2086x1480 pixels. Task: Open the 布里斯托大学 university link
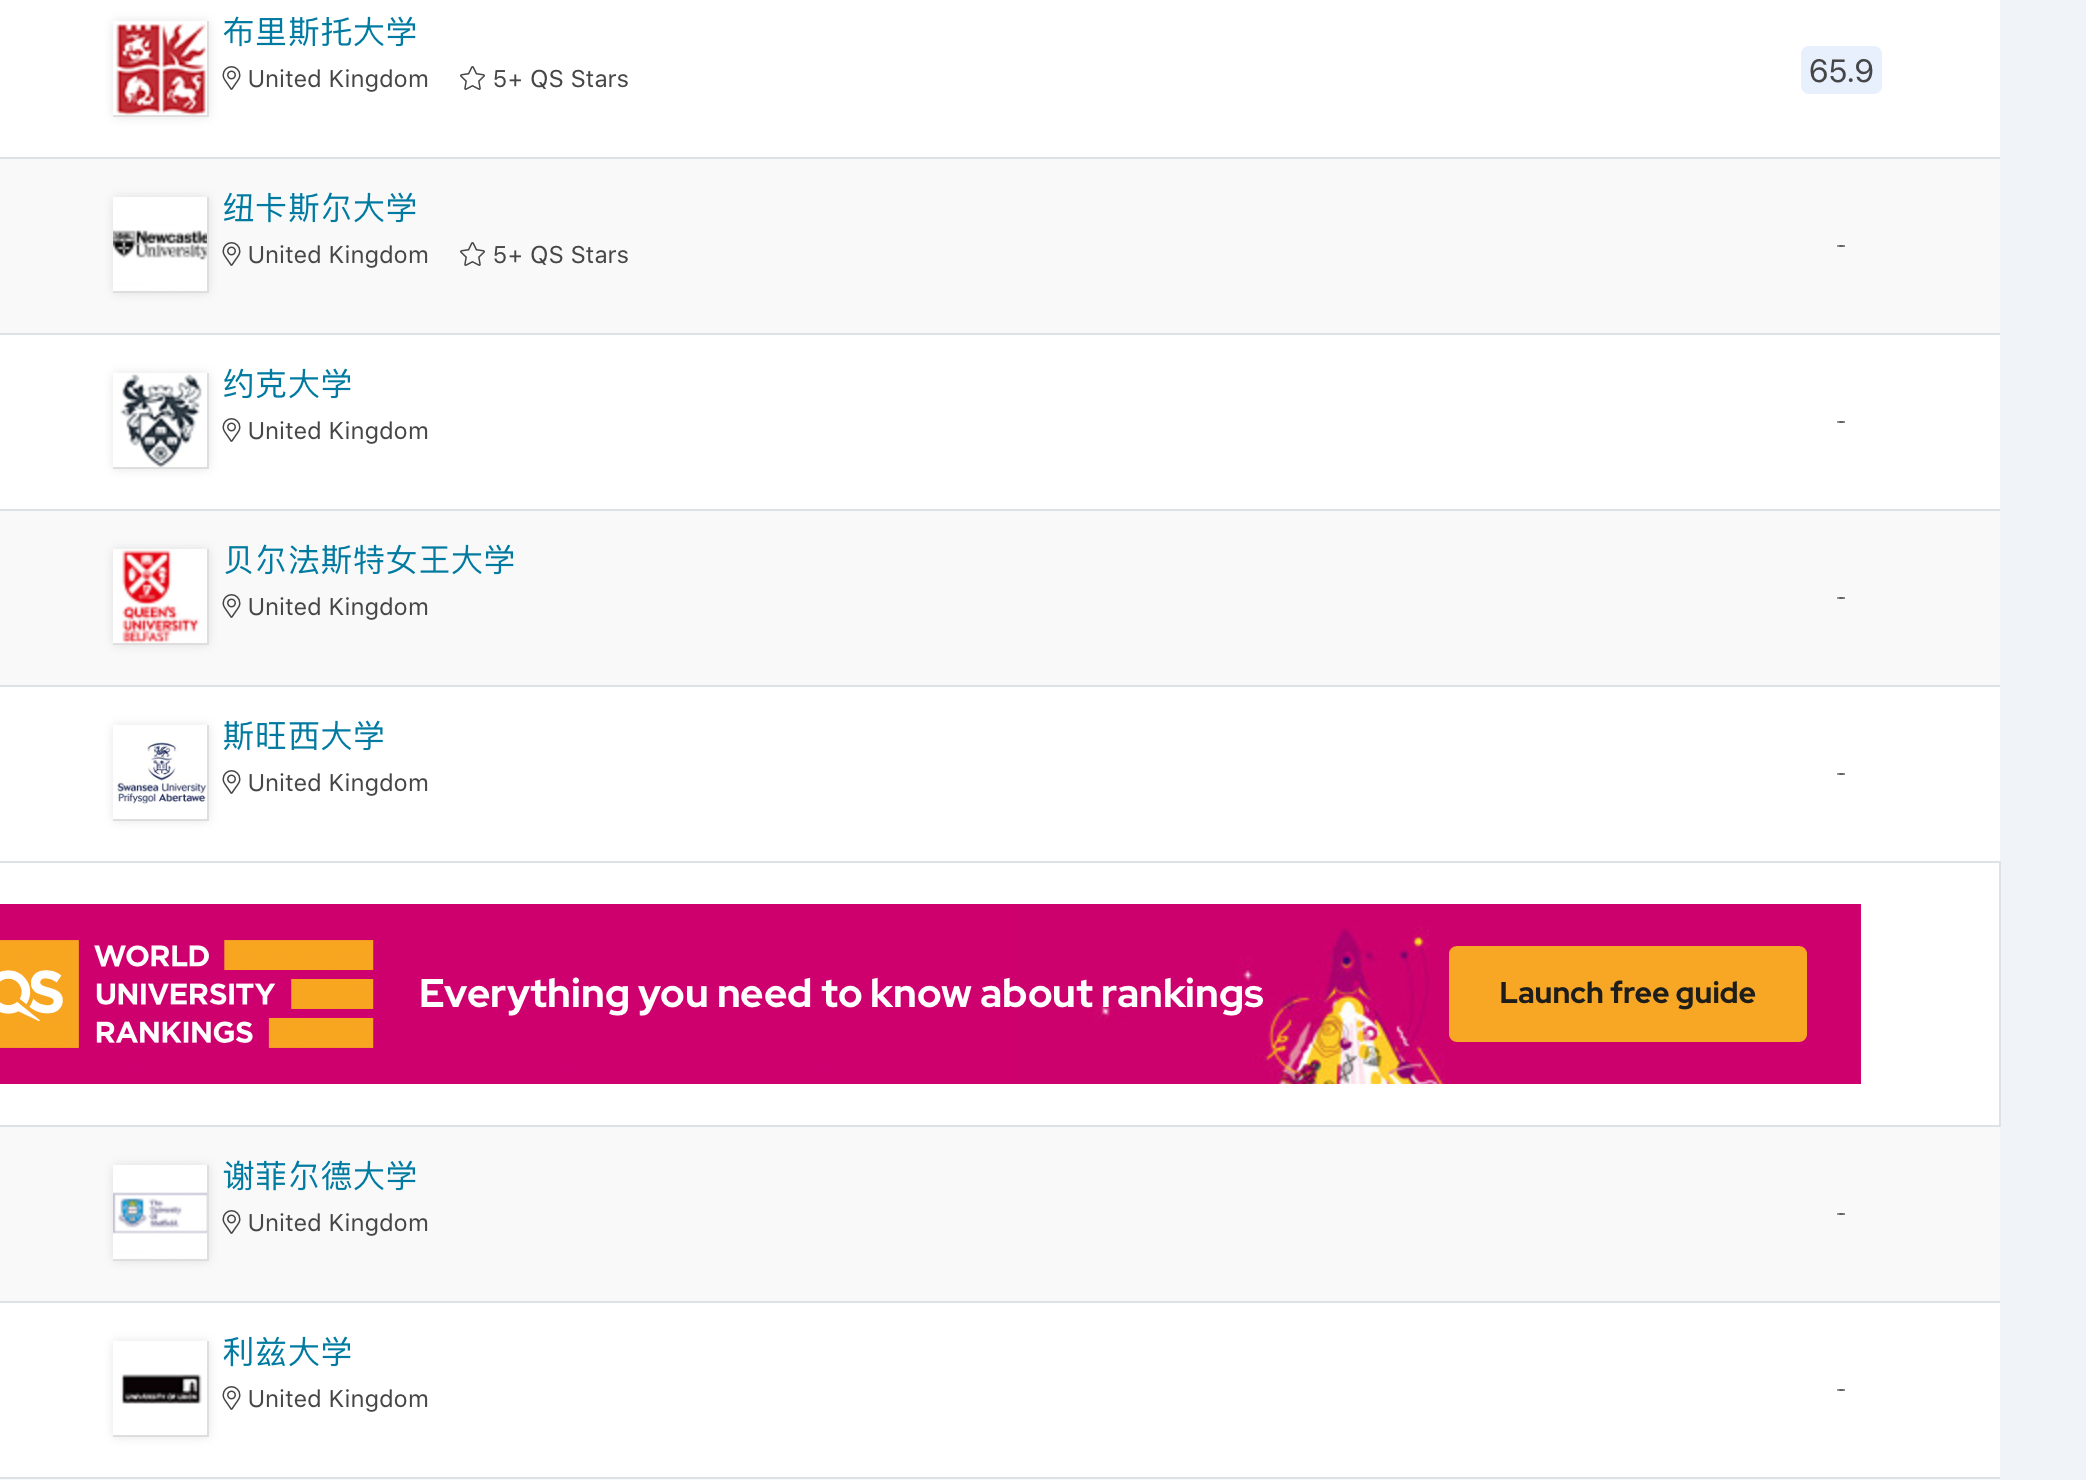319,32
